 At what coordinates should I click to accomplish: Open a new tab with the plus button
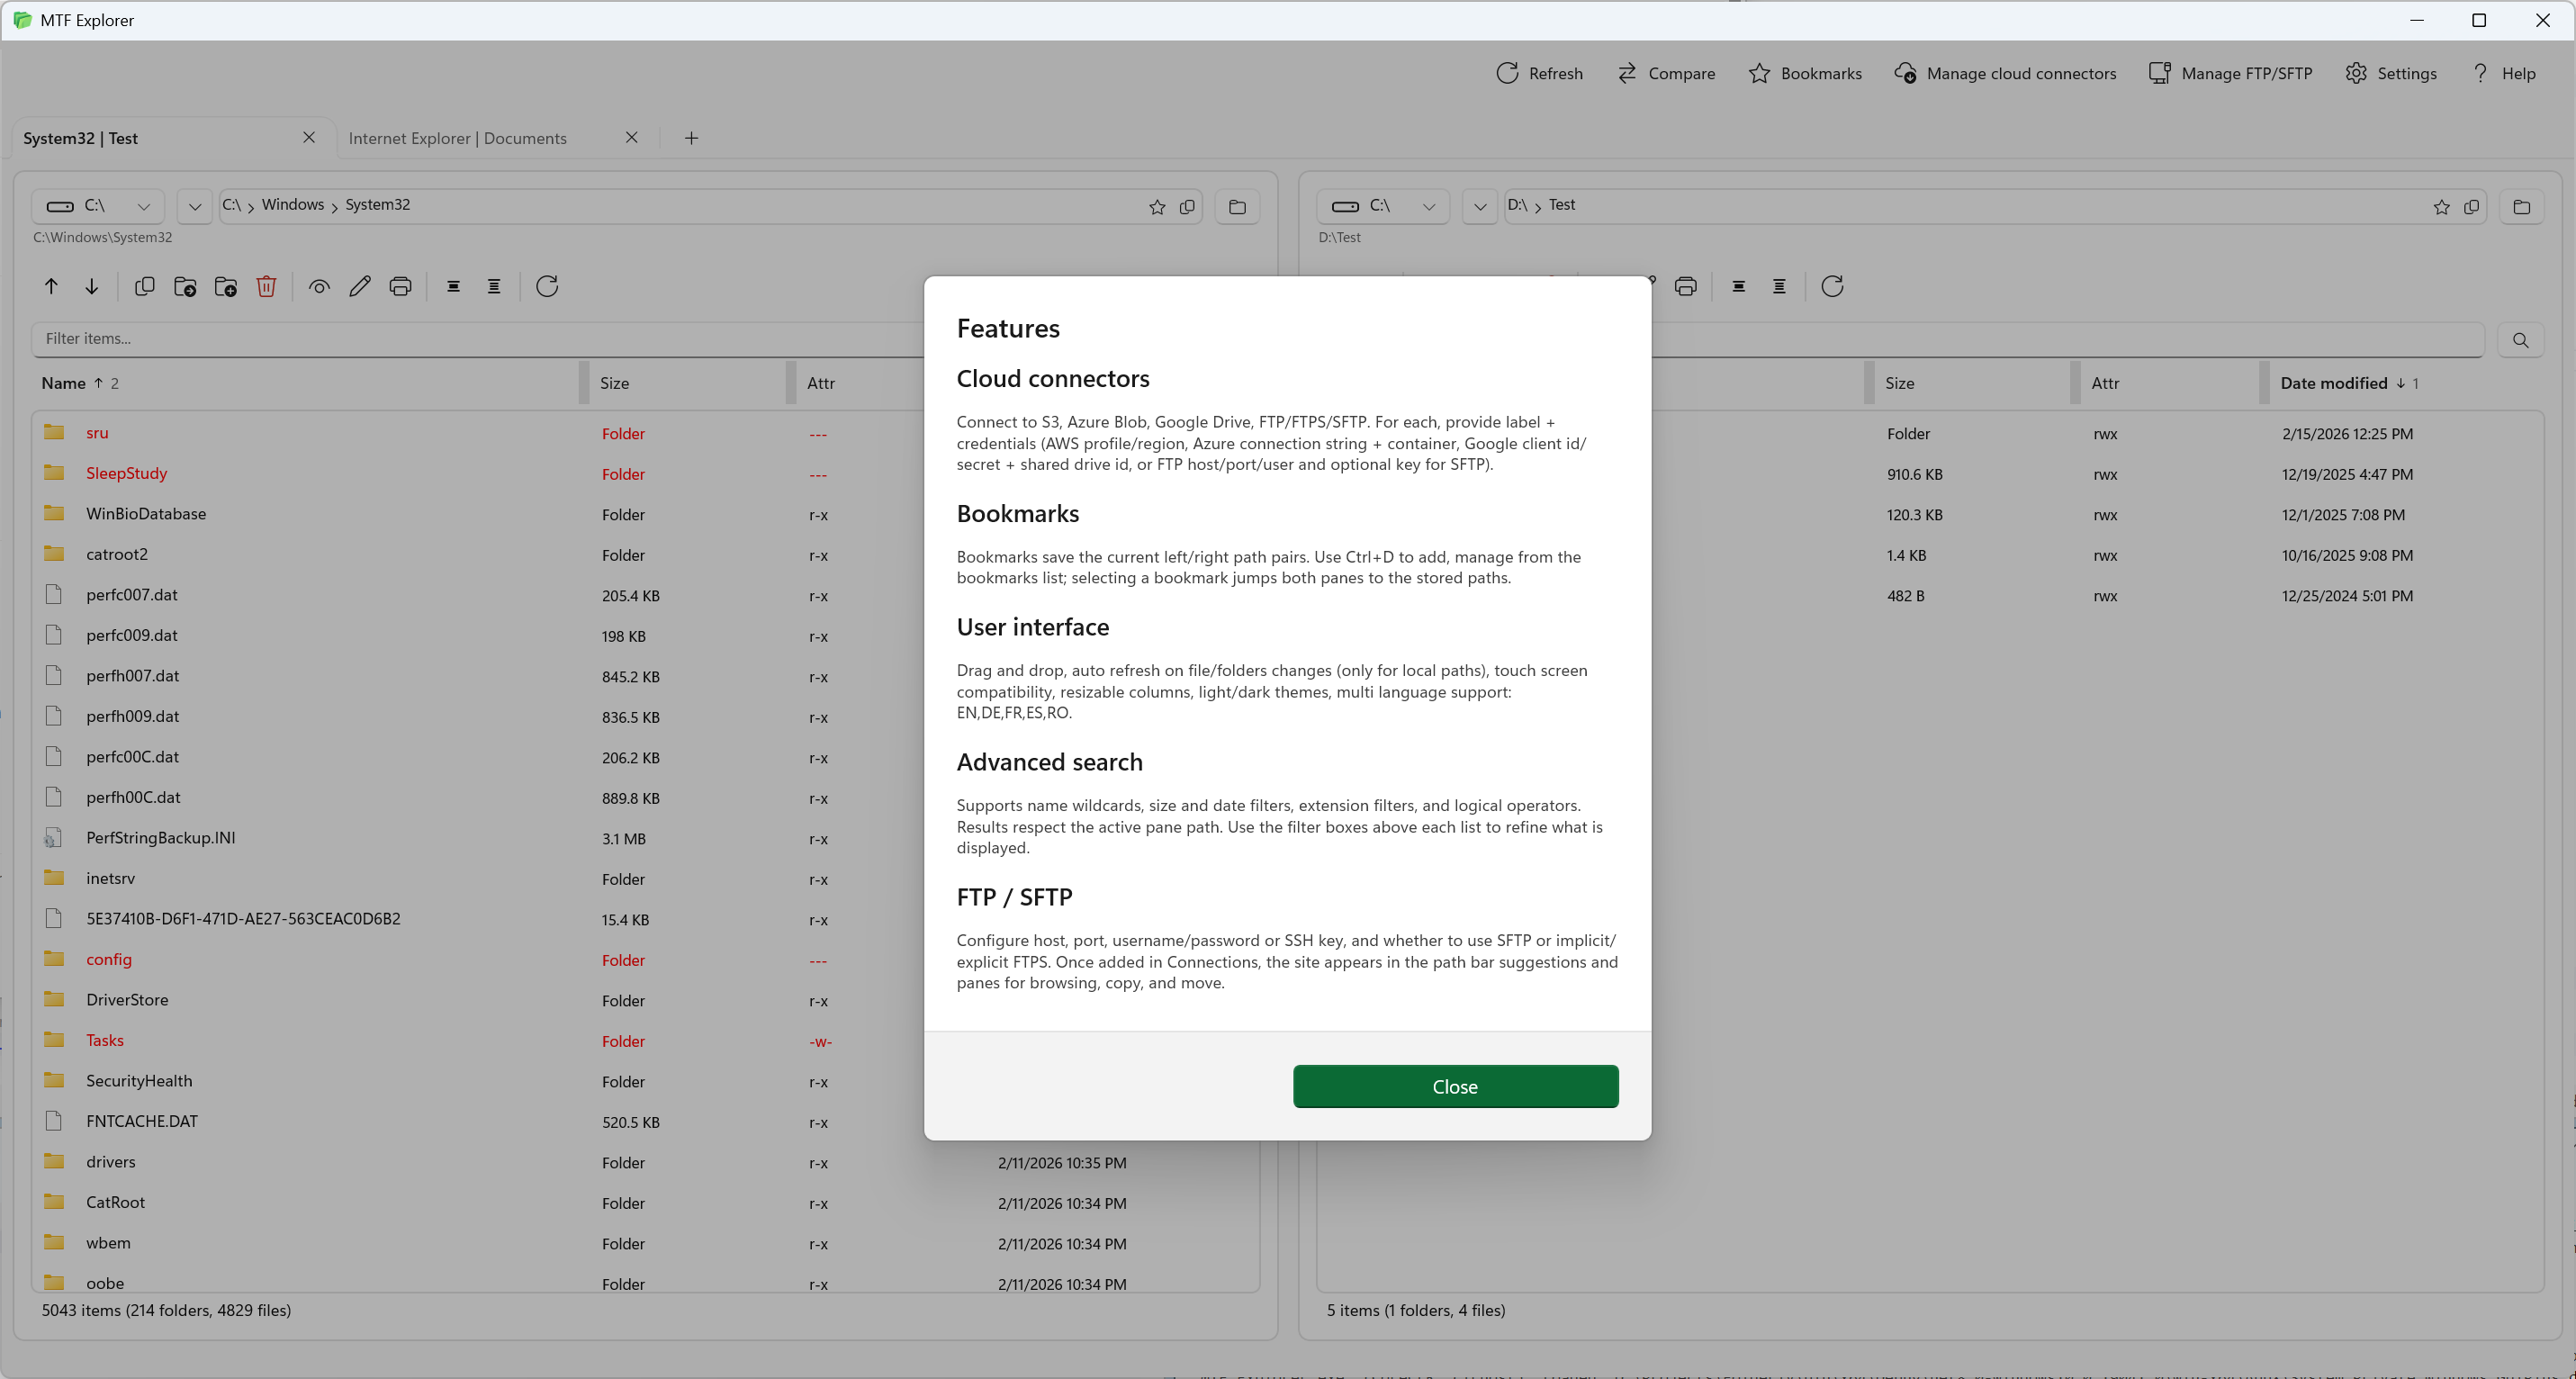pyautogui.click(x=691, y=138)
